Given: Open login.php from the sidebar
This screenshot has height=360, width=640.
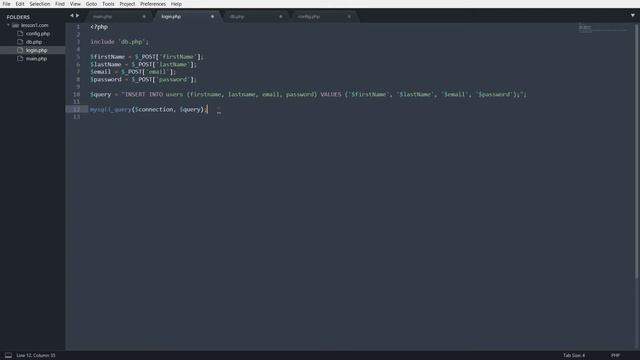Looking at the screenshot, I should coord(37,50).
